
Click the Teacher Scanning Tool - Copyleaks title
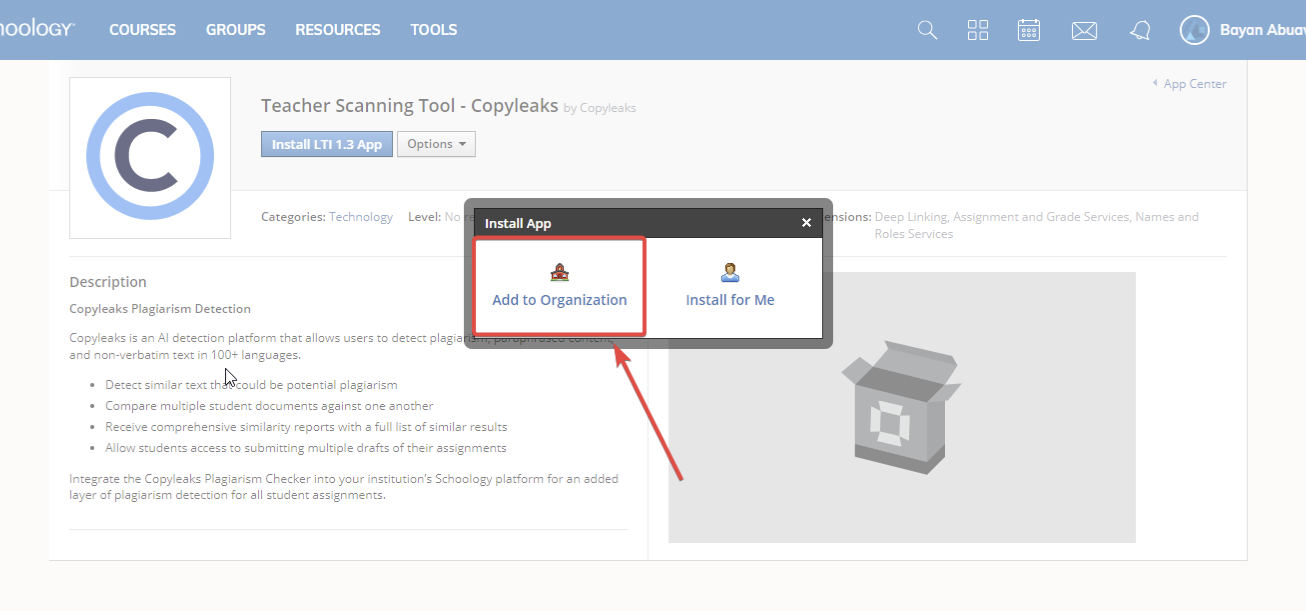coord(410,105)
